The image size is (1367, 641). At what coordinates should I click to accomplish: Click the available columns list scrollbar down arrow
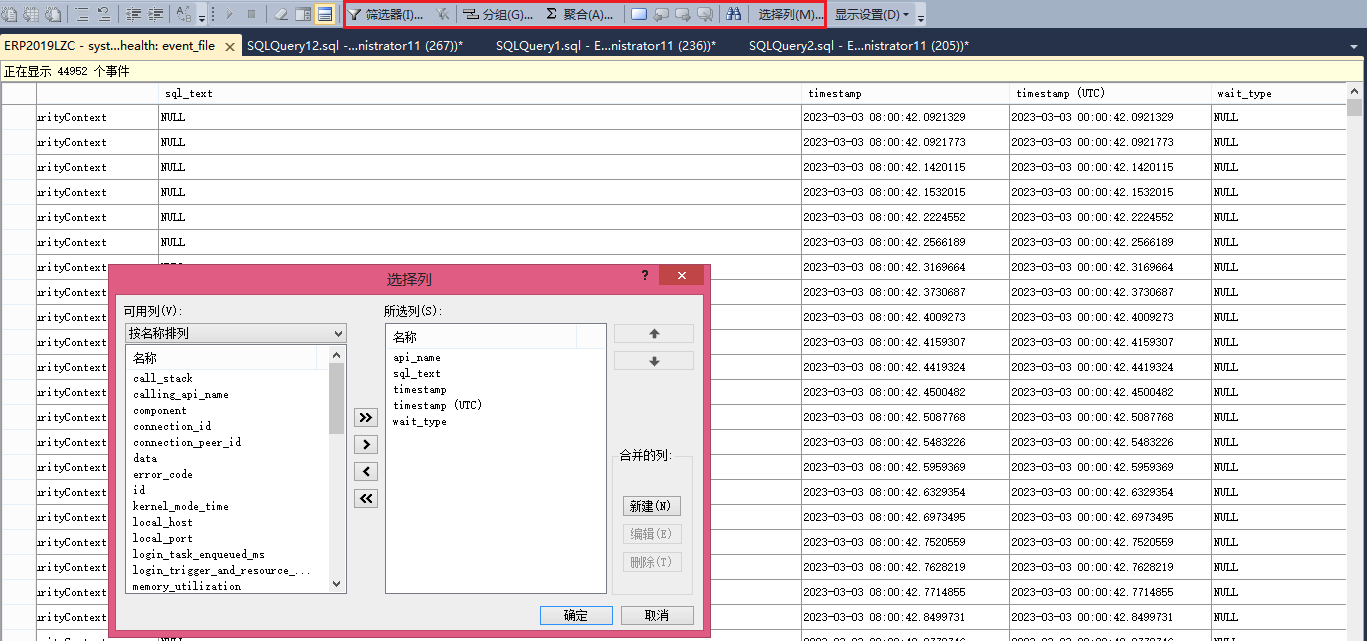pos(337,585)
